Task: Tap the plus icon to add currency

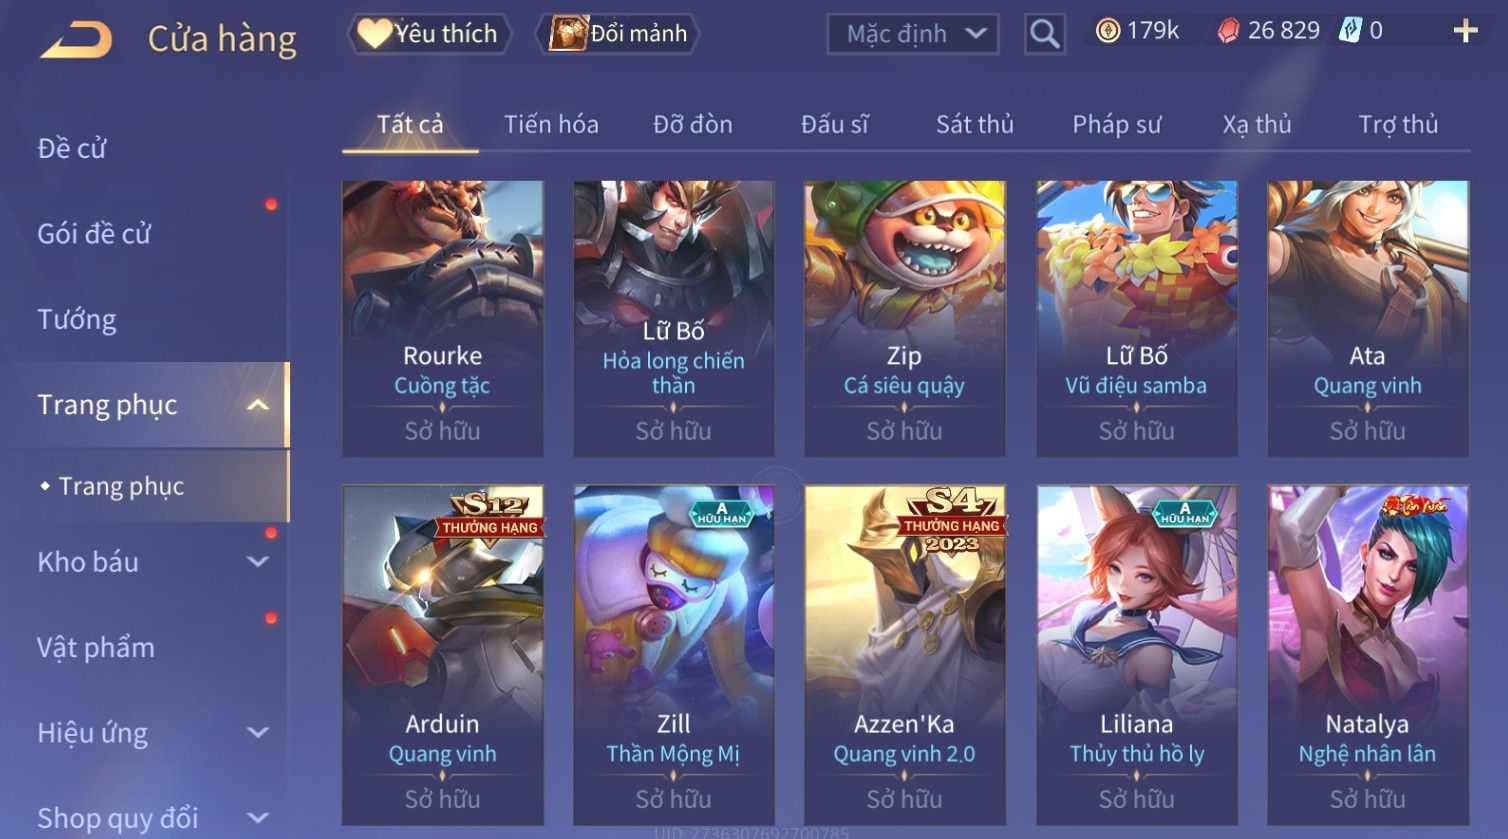Action: pyautogui.click(x=1465, y=31)
